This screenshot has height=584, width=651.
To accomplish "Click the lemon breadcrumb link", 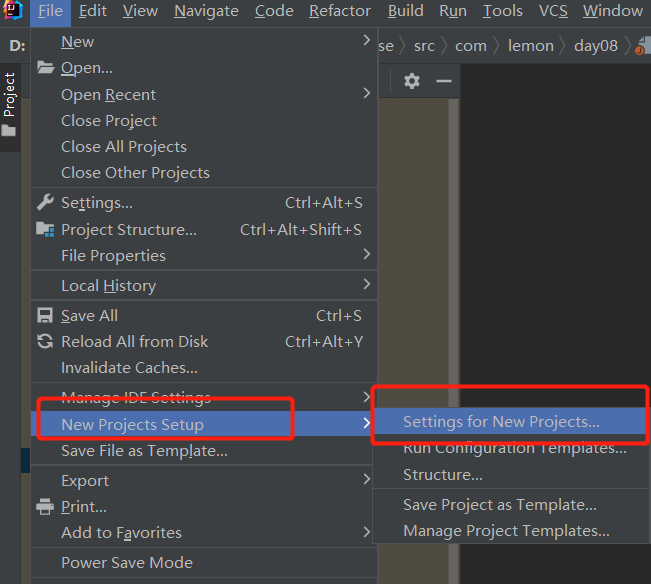I will [x=530, y=46].
